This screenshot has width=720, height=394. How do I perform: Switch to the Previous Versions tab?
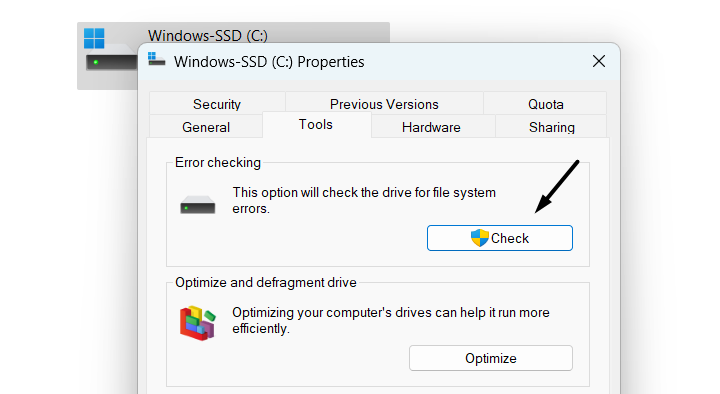pos(384,104)
